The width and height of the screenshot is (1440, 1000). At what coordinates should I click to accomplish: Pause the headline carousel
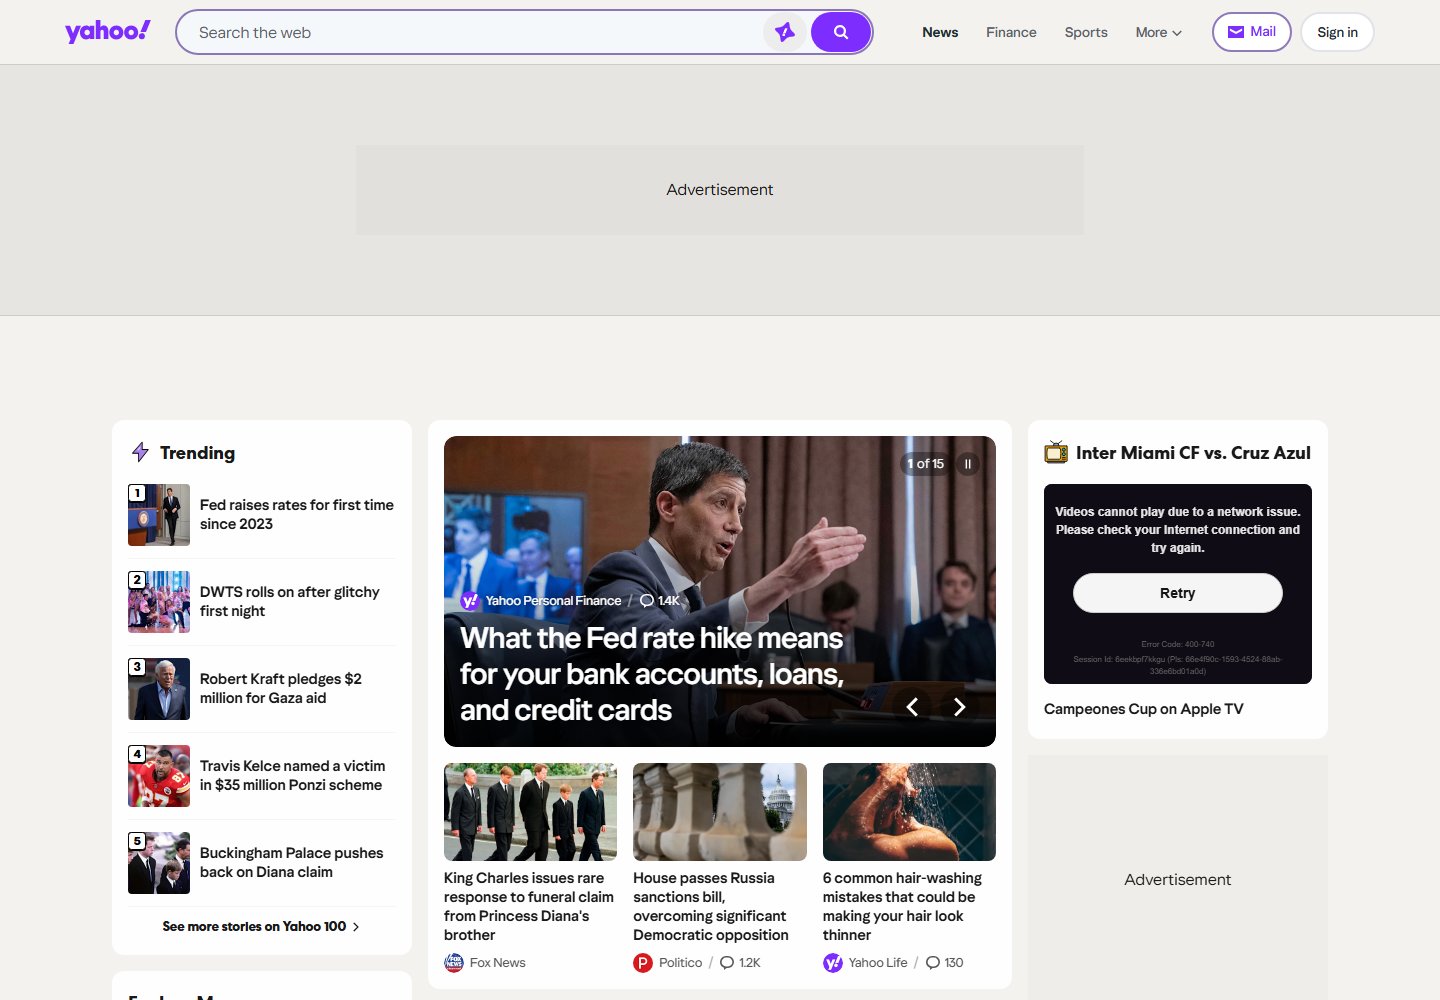click(x=967, y=464)
